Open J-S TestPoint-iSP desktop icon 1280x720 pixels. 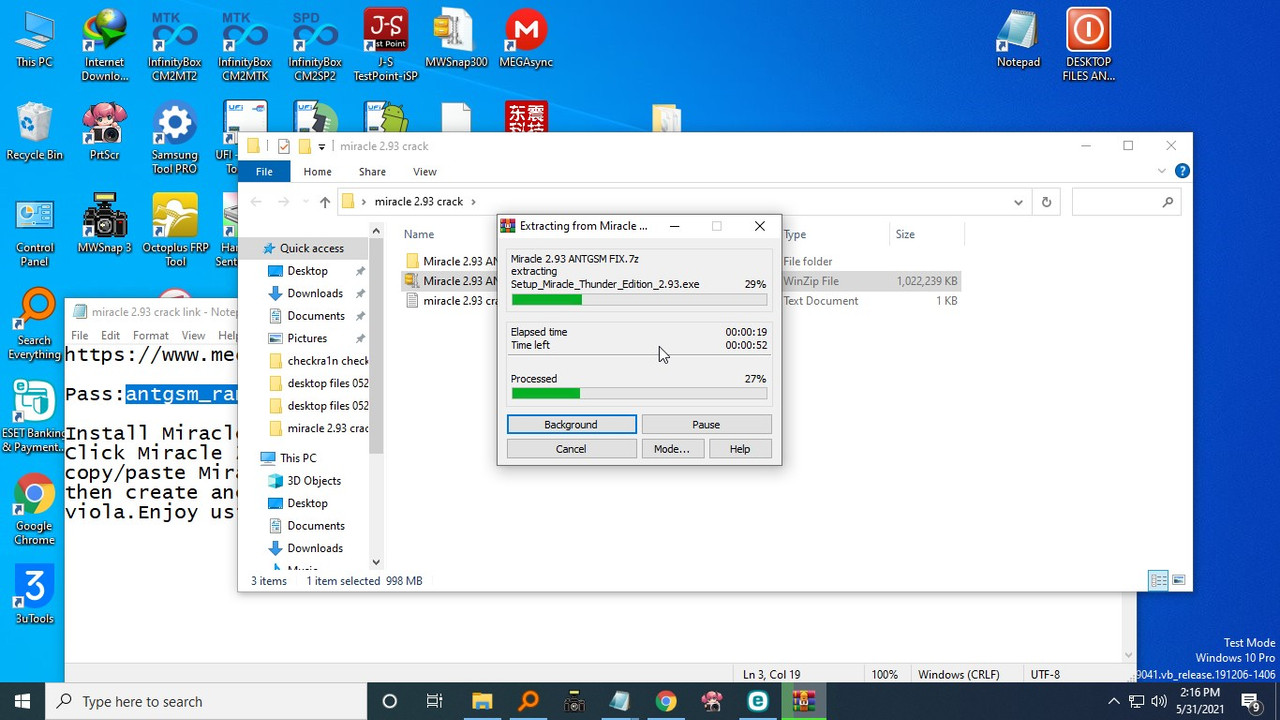tap(385, 45)
